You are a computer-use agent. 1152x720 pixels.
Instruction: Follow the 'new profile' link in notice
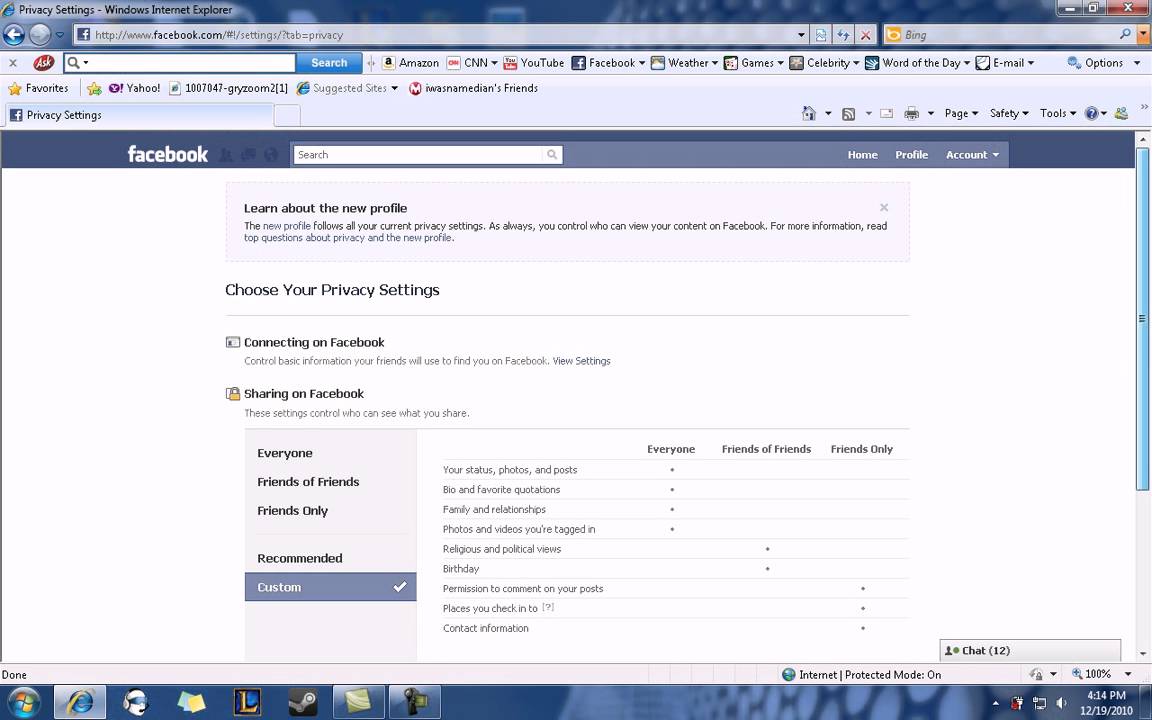287,226
